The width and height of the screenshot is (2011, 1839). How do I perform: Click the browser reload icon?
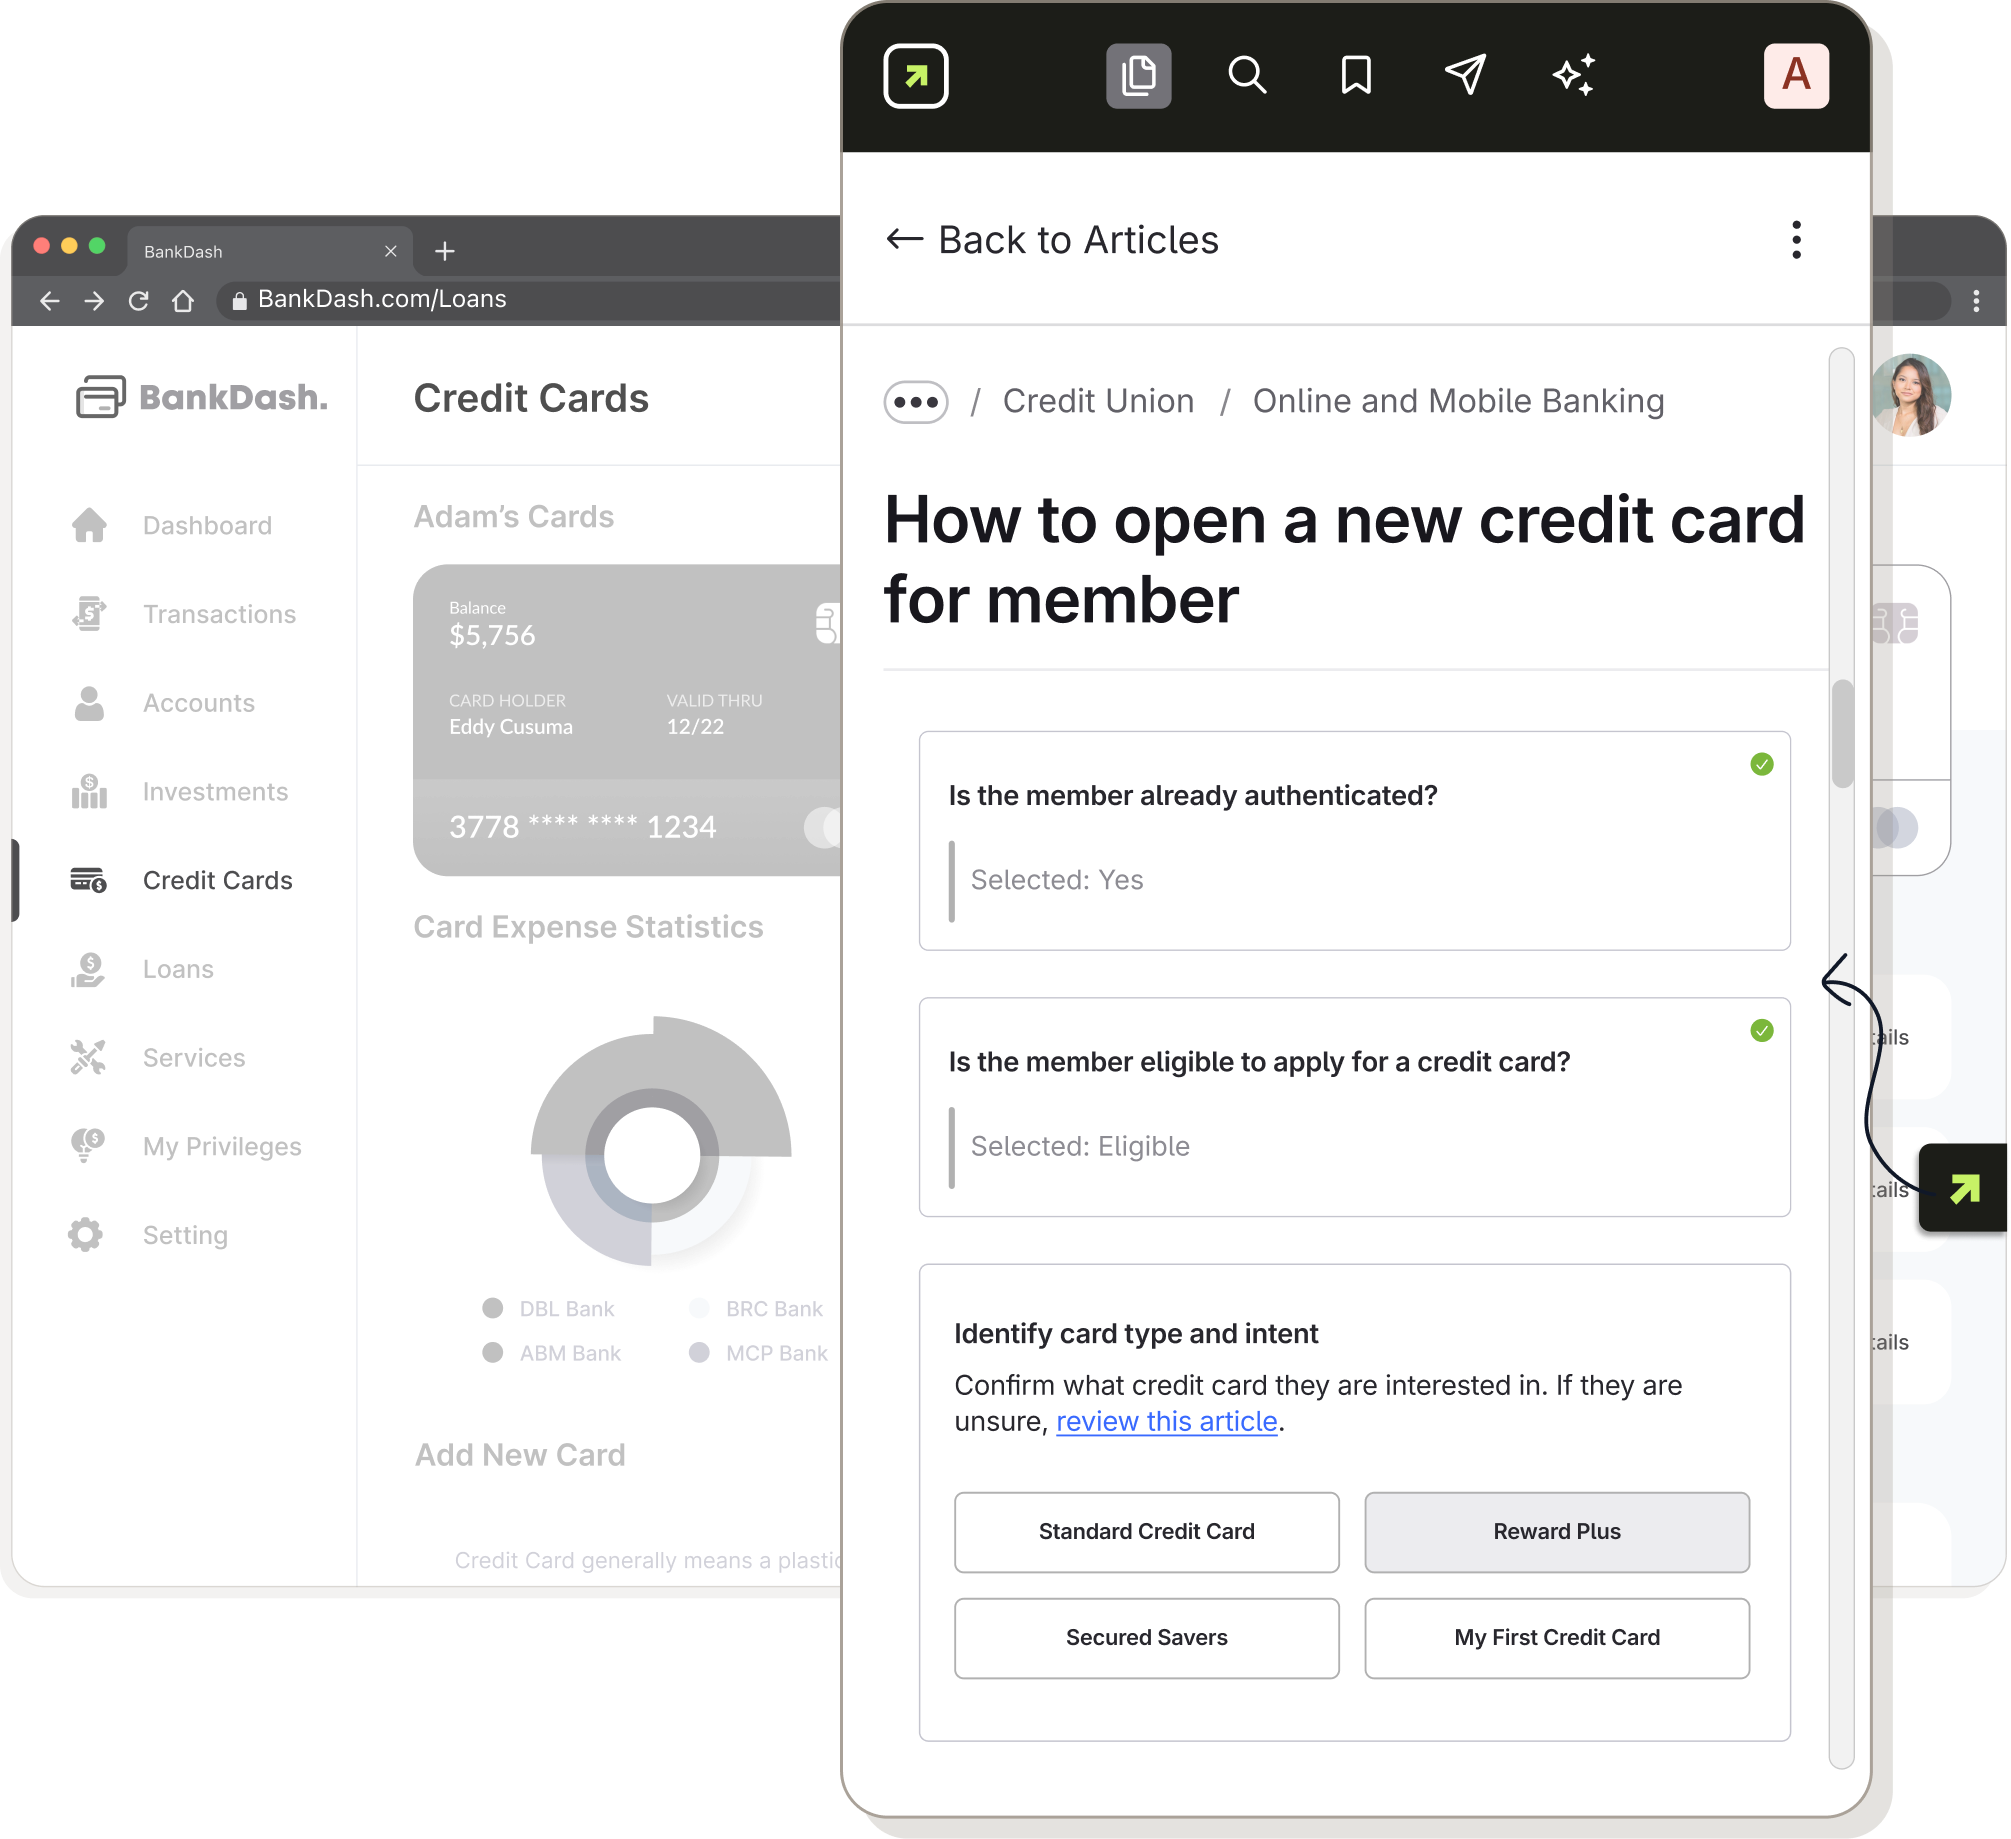pyautogui.click(x=139, y=301)
